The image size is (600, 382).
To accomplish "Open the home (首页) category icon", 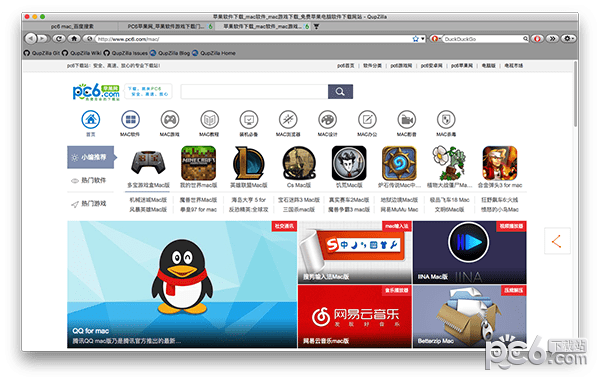I will (x=91, y=120).
